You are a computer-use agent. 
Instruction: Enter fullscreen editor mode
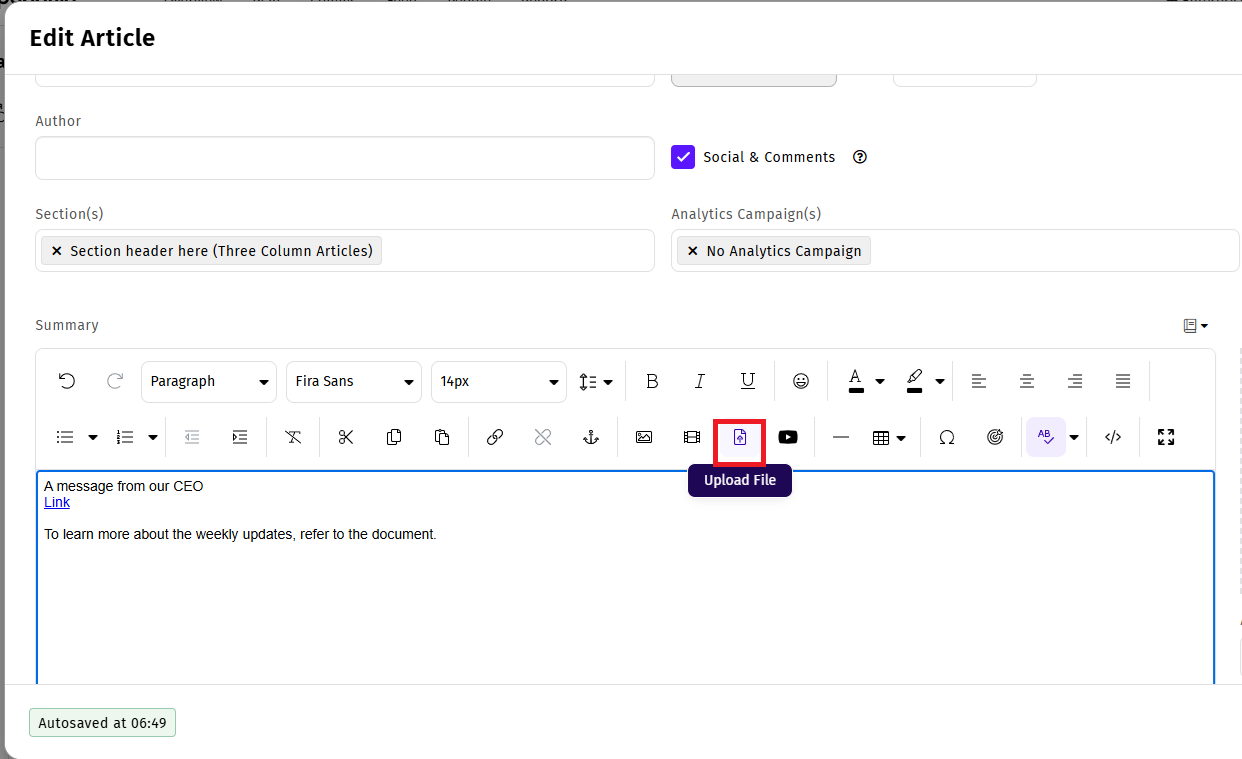[1165, 438]
